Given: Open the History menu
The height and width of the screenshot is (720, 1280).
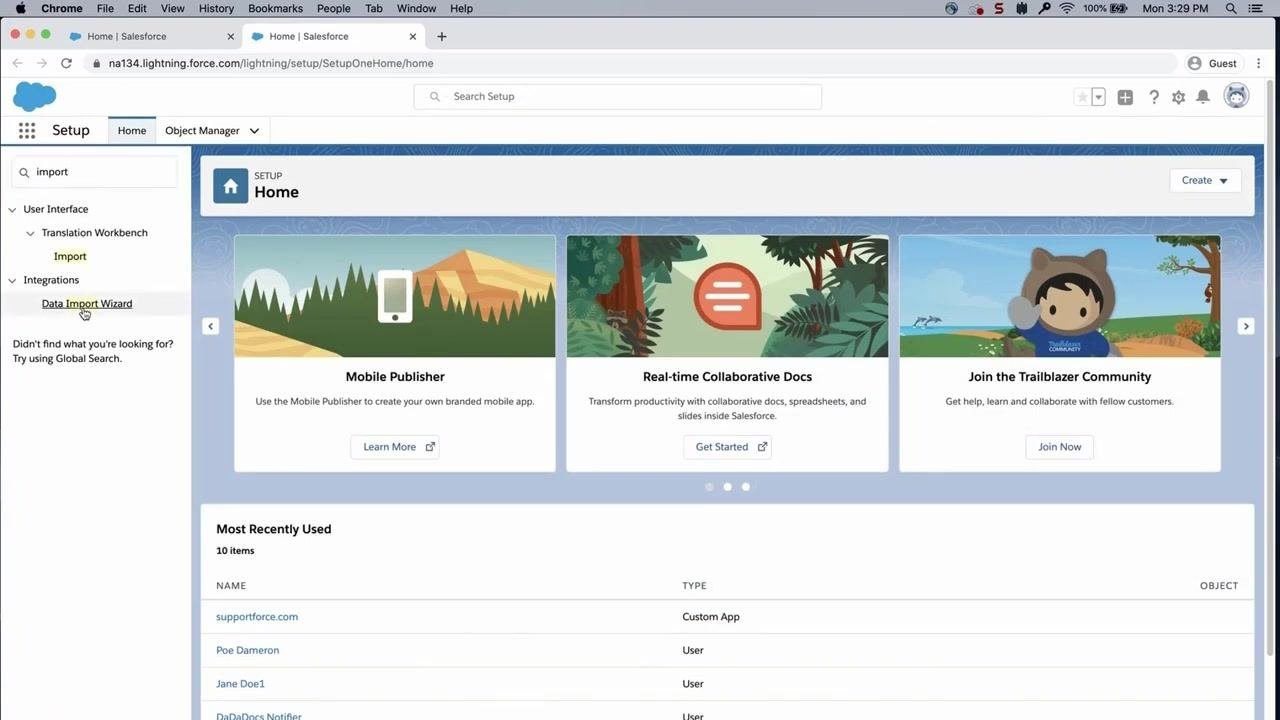Looking at the screenshot, I should (216, 8).
